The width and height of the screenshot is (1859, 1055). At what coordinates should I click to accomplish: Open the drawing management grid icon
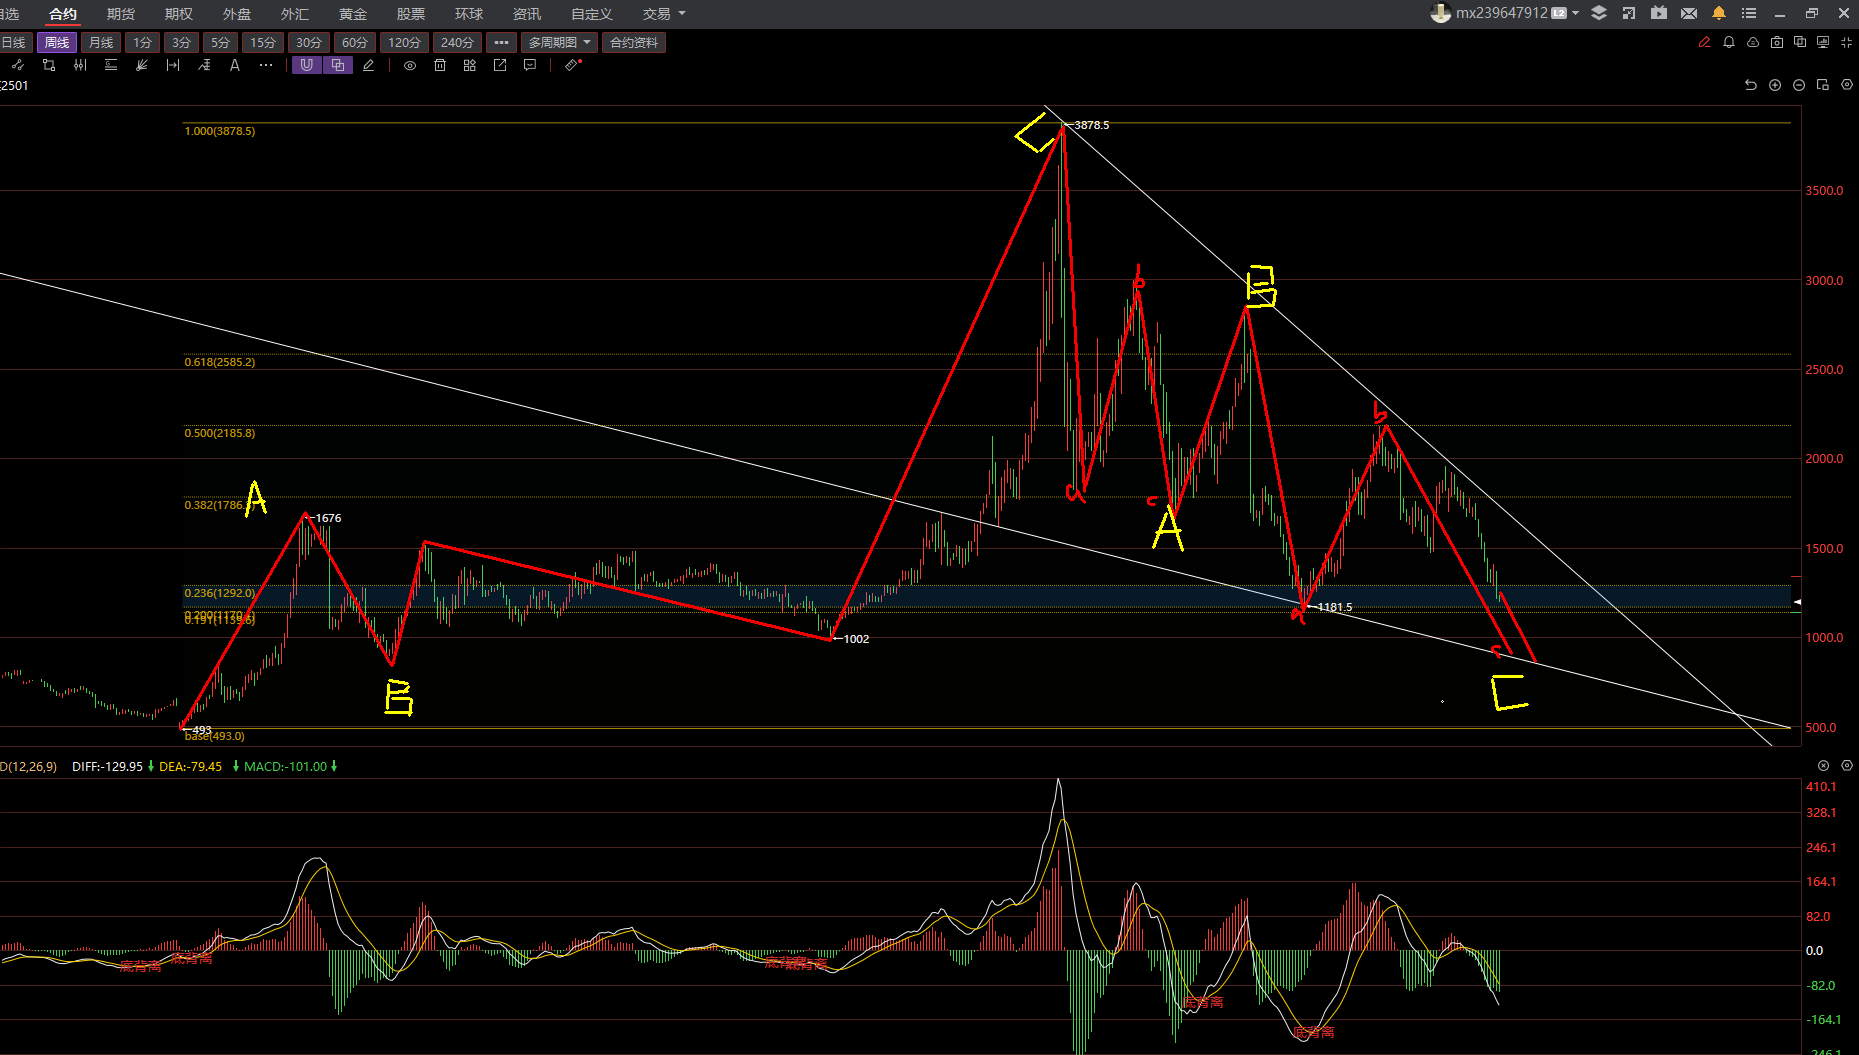[470, 65]
